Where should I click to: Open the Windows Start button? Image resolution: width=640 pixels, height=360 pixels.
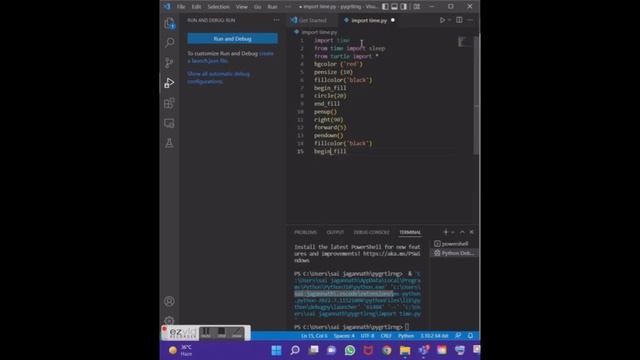coord(276,350)
